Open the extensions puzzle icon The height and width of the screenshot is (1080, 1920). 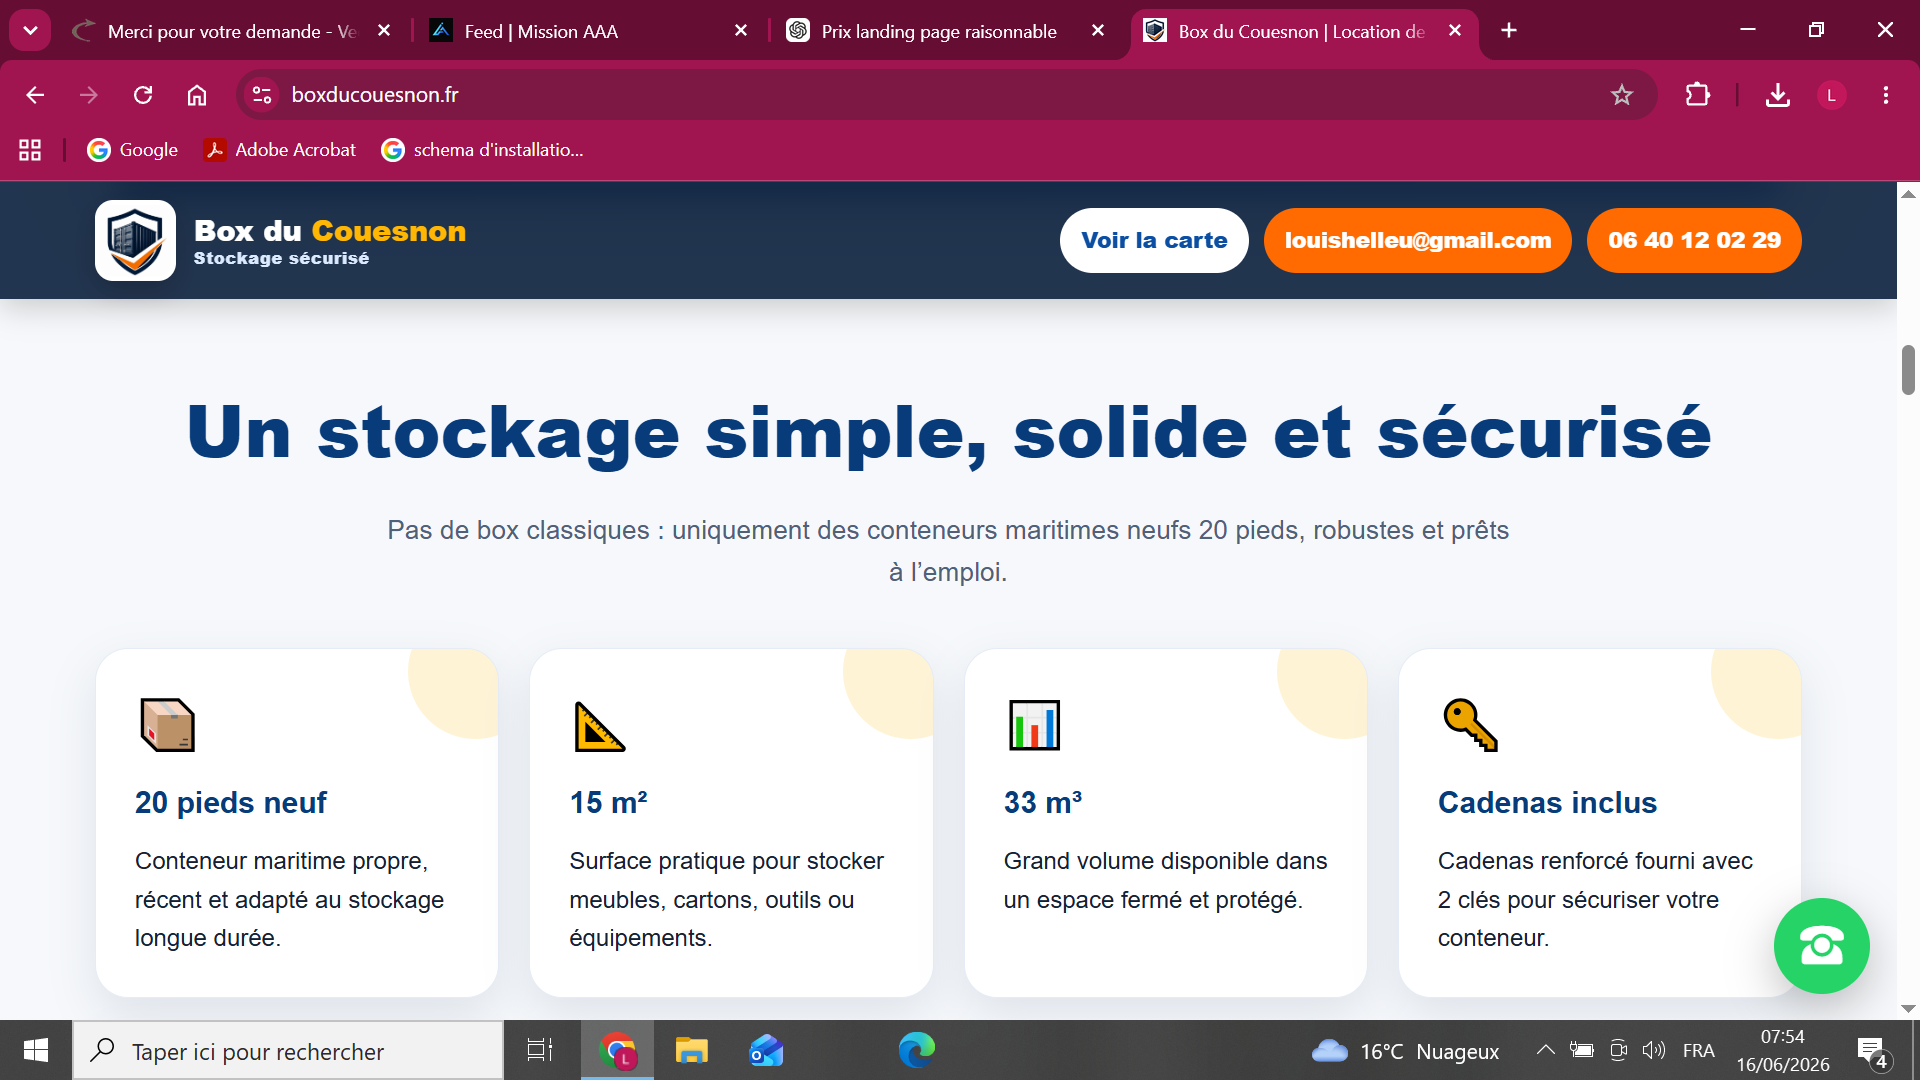tap(1697, 95)
